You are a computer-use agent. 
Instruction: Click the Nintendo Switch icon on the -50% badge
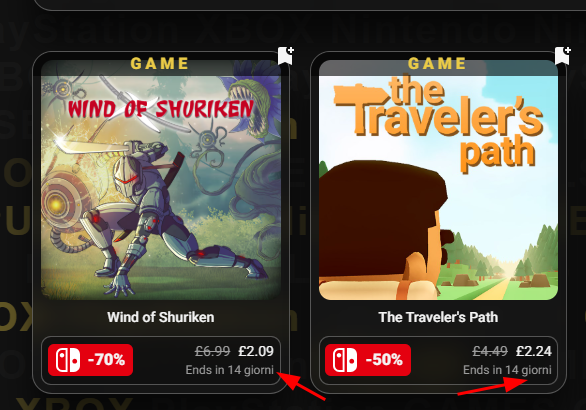tap(345, 360)
